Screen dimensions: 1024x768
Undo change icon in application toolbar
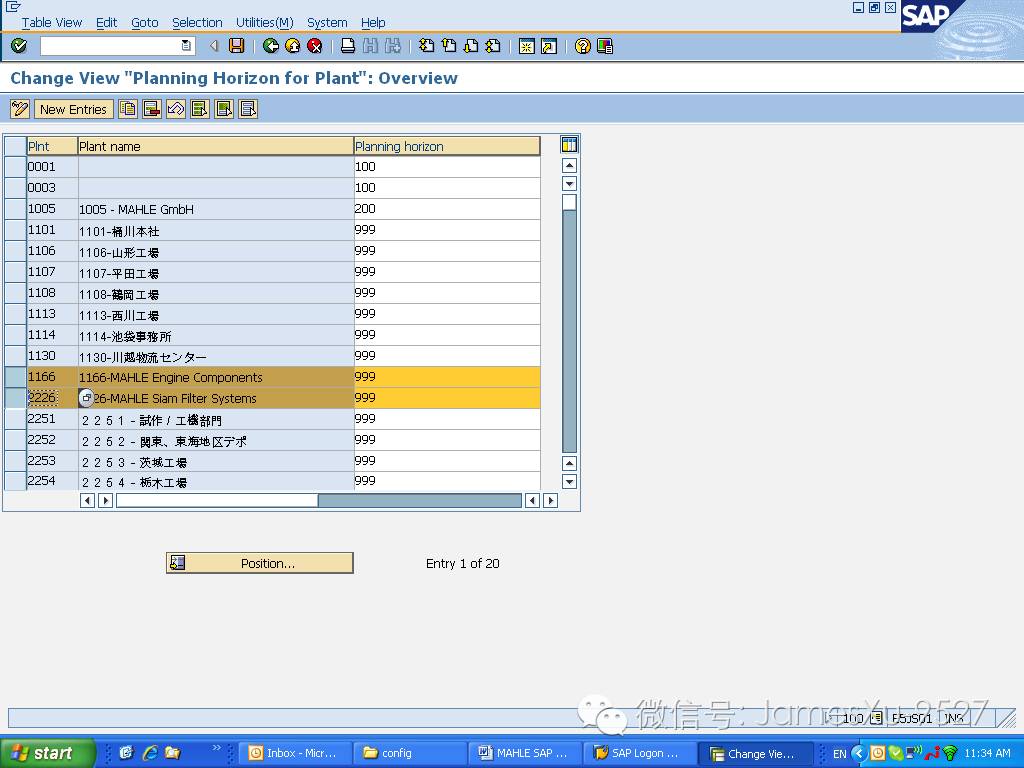pos(176,109)
